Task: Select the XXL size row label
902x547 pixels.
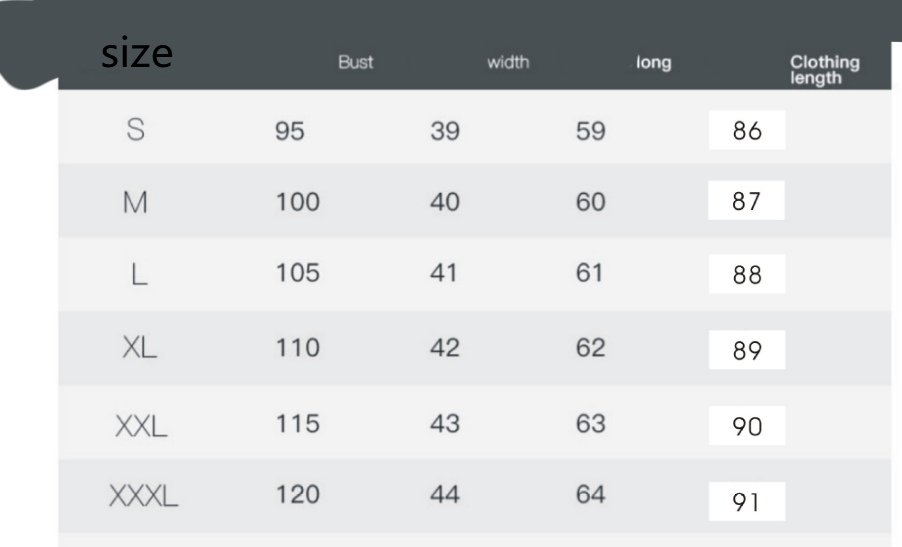Action: point(140,425)
